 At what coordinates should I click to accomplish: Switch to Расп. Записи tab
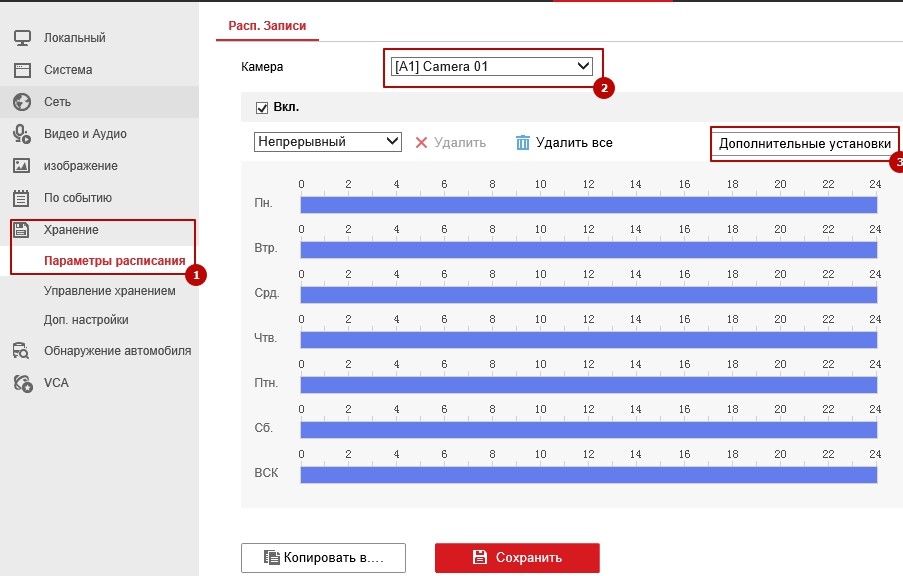click(x=267, y=25)
